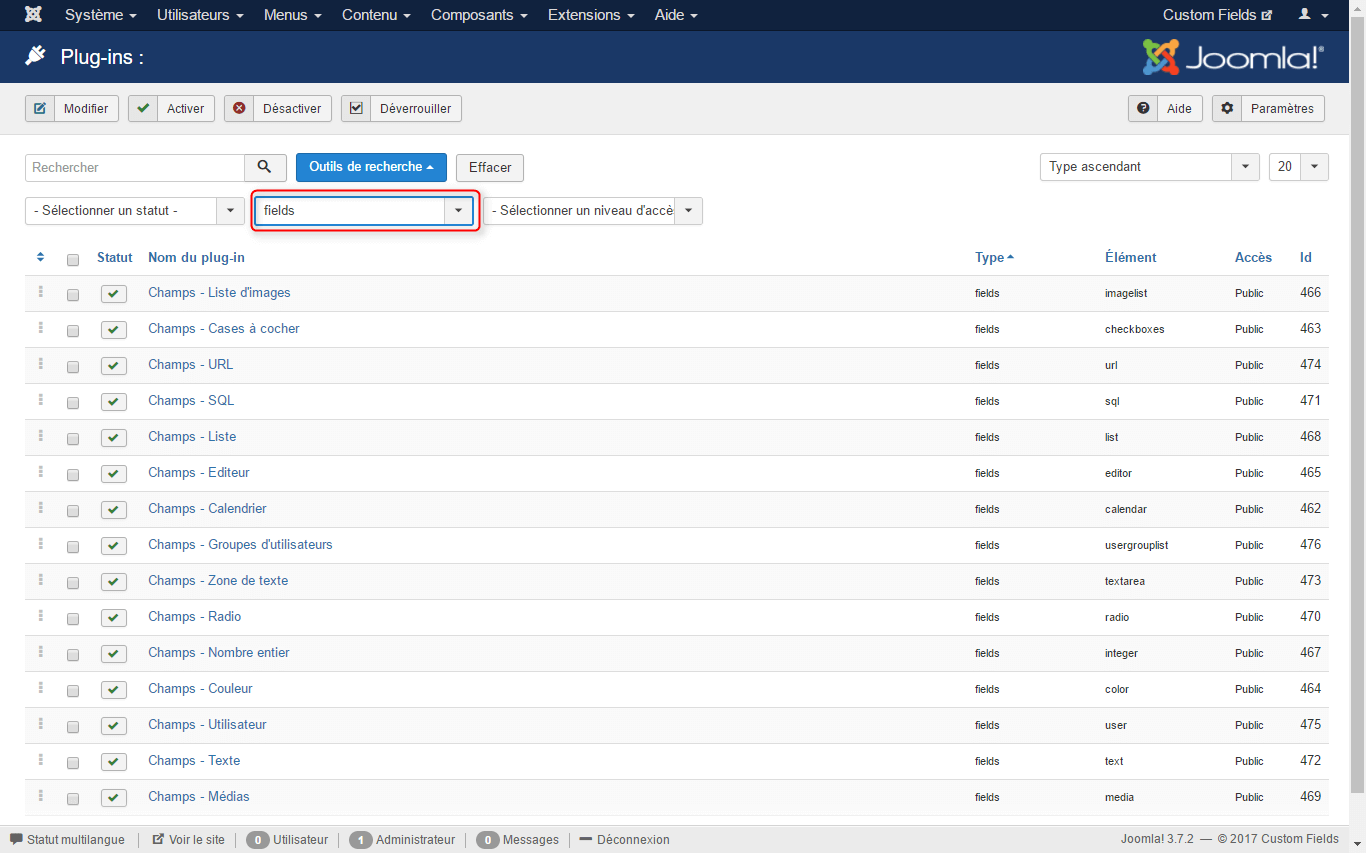Check the box for Champs - Radio
This screenshot has width=1366, height=853.
point(73,619)
